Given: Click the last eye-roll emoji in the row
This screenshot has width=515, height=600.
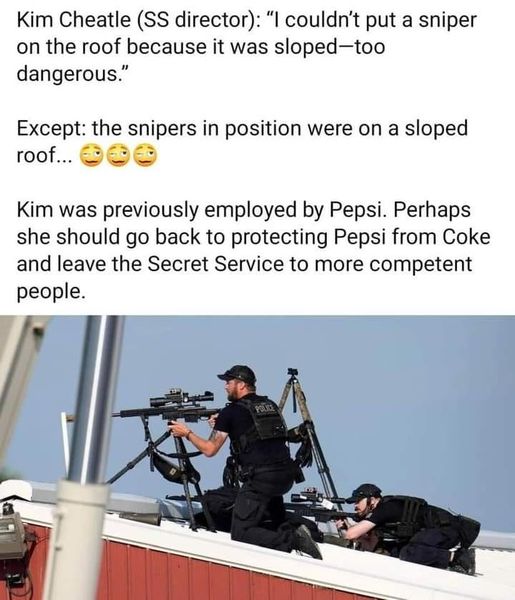Looking at the screenshot, I should 145,155.
